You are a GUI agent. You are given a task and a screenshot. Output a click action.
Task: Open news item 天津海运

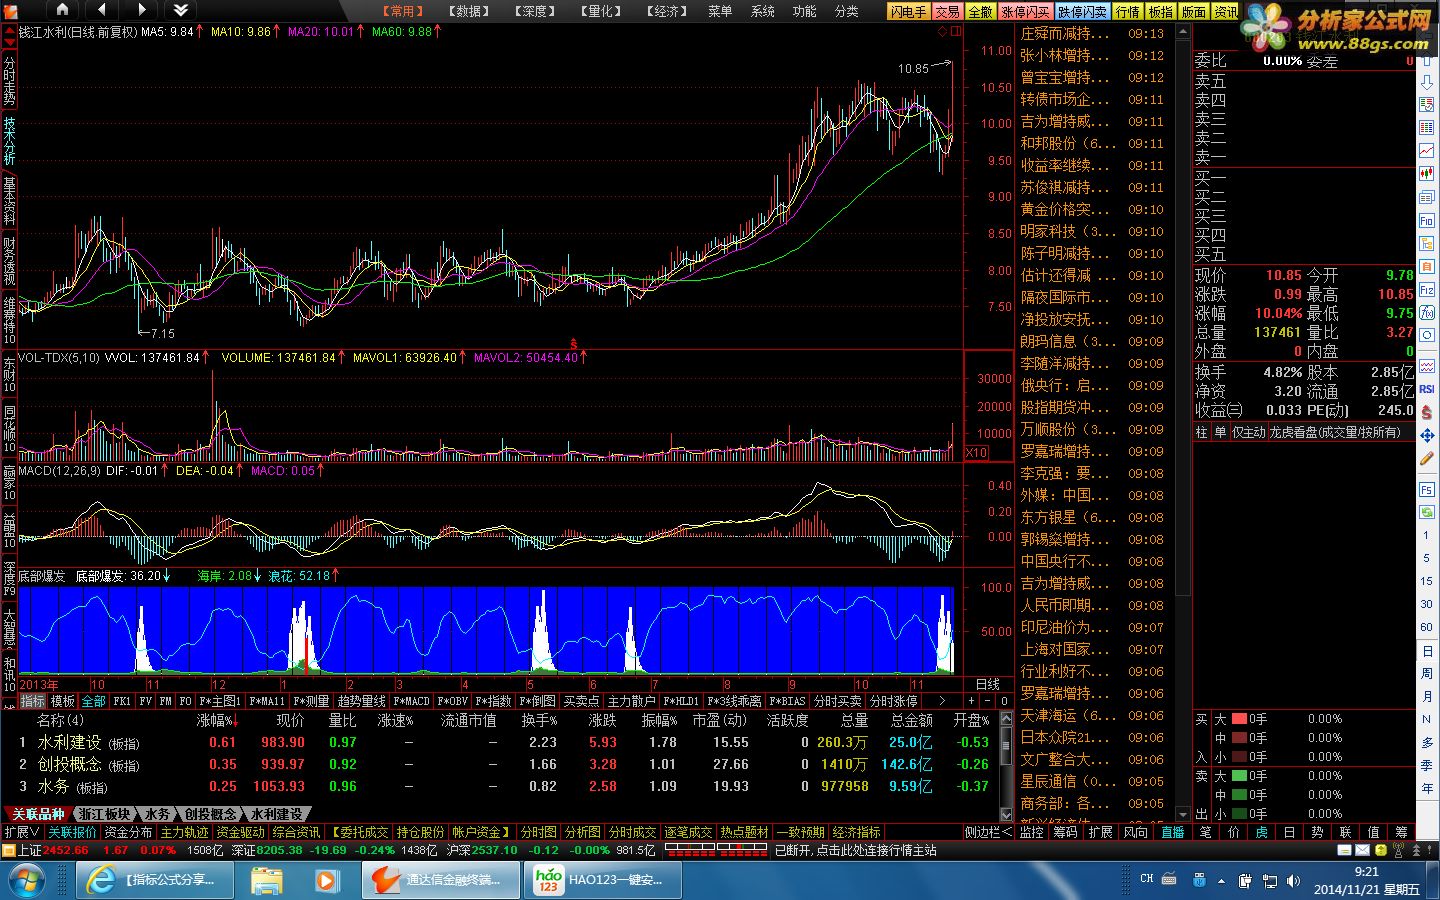pos(1093,715)
